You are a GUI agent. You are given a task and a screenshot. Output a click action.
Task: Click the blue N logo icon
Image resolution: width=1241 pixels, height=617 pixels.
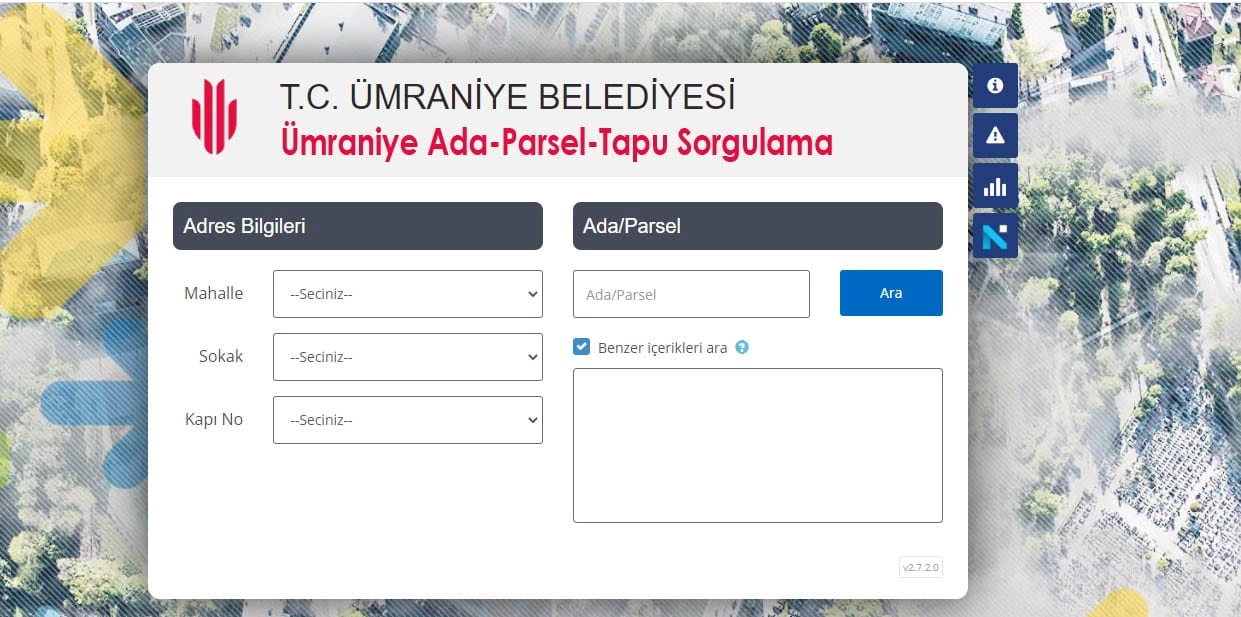(995, 236)
